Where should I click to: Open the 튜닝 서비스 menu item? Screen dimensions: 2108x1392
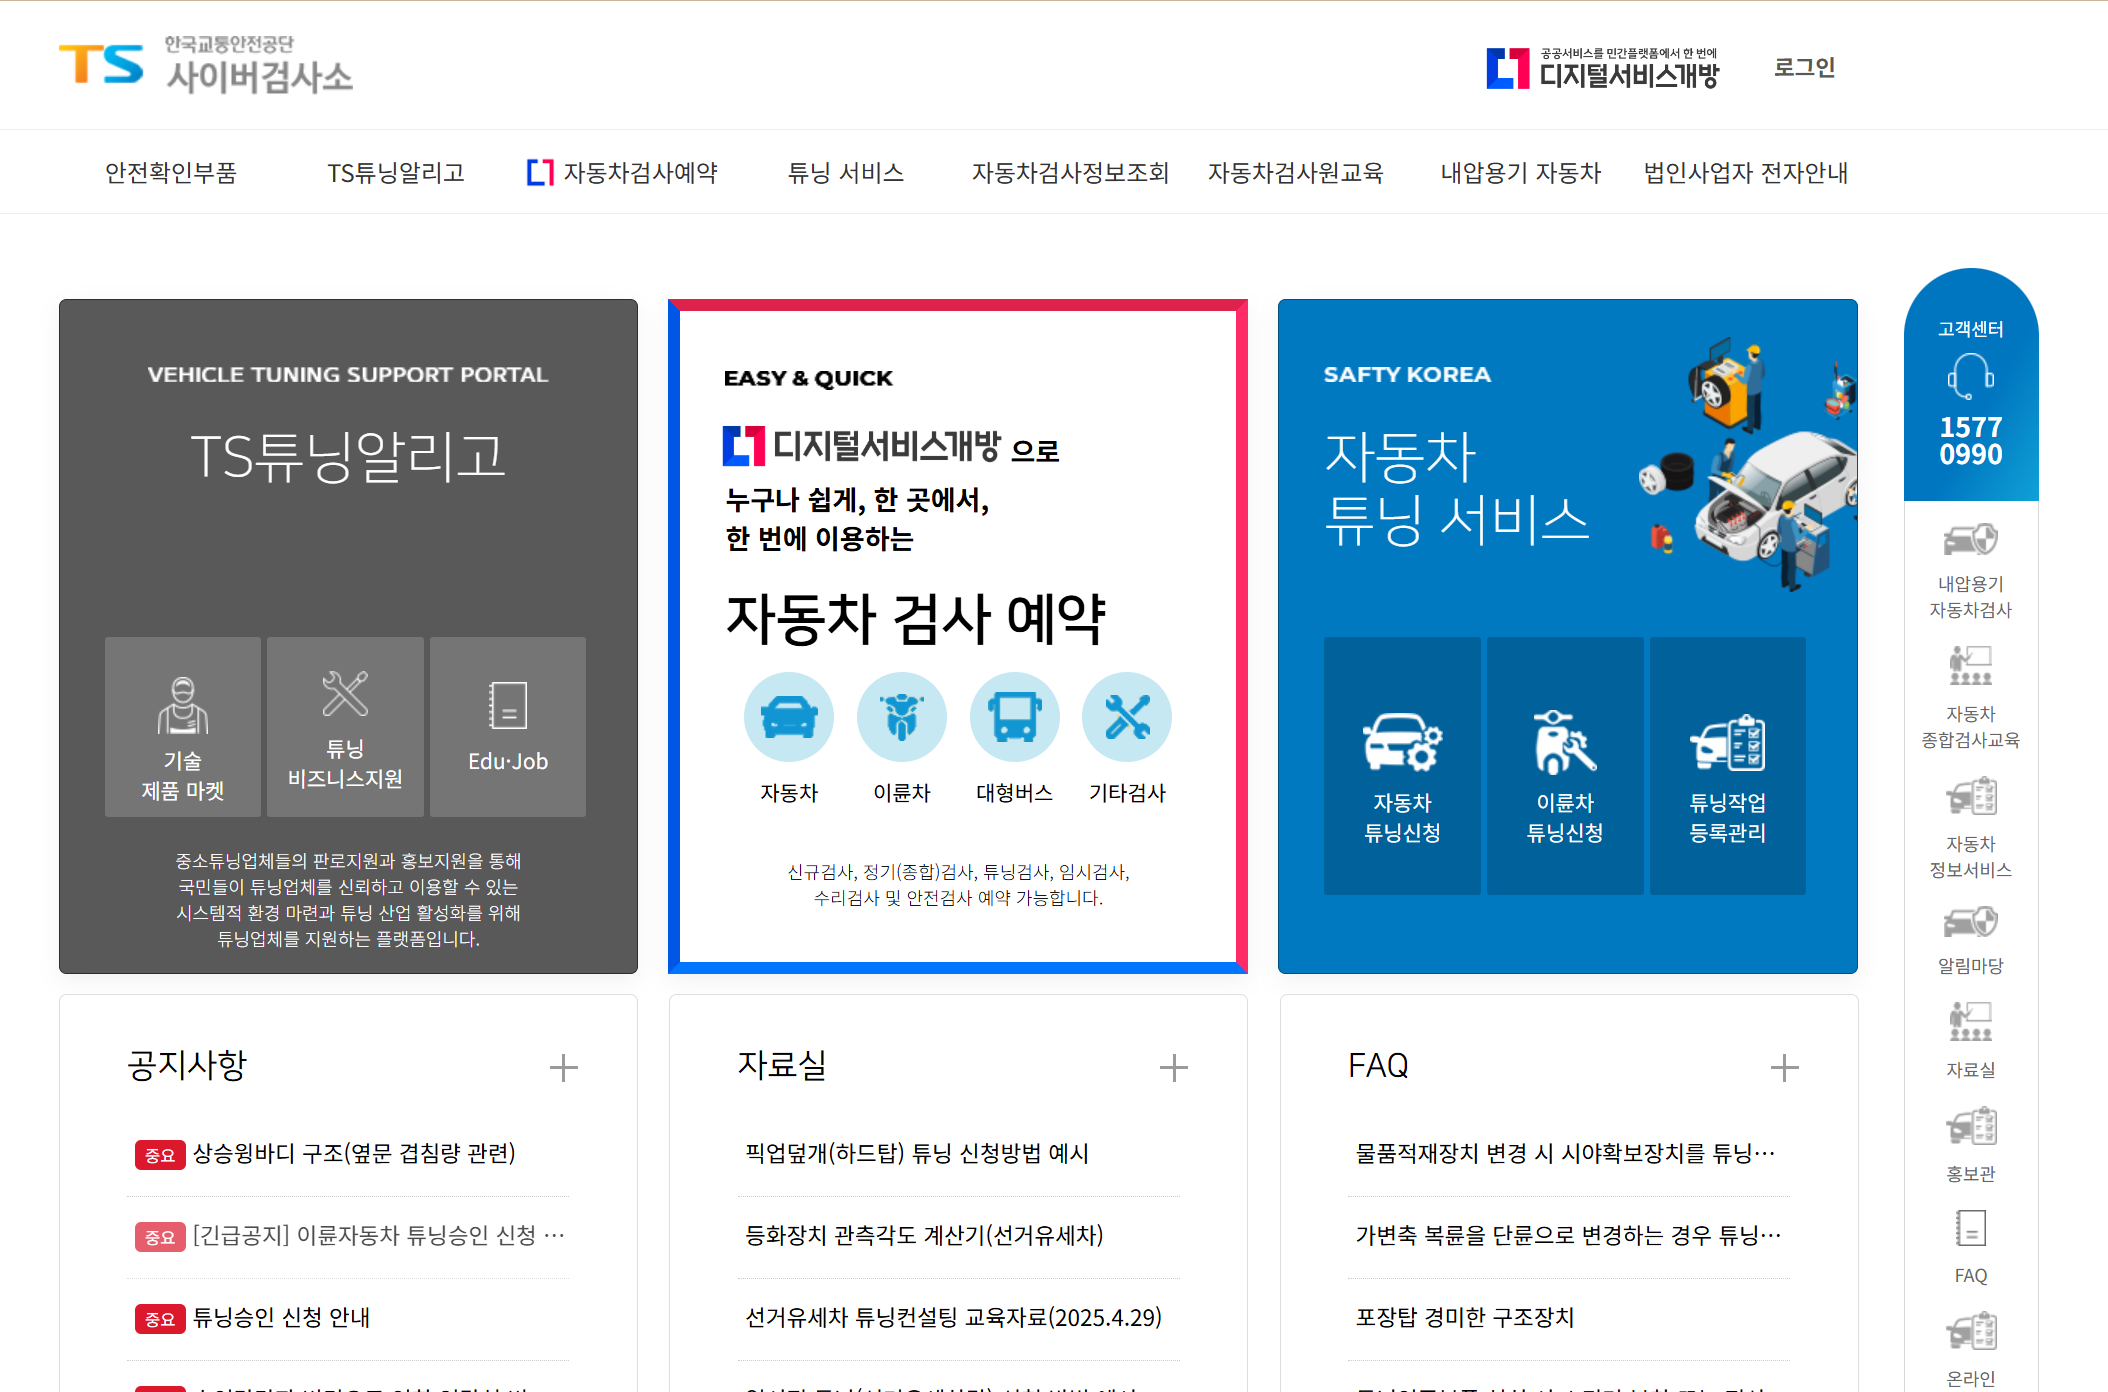pos(845,173)
